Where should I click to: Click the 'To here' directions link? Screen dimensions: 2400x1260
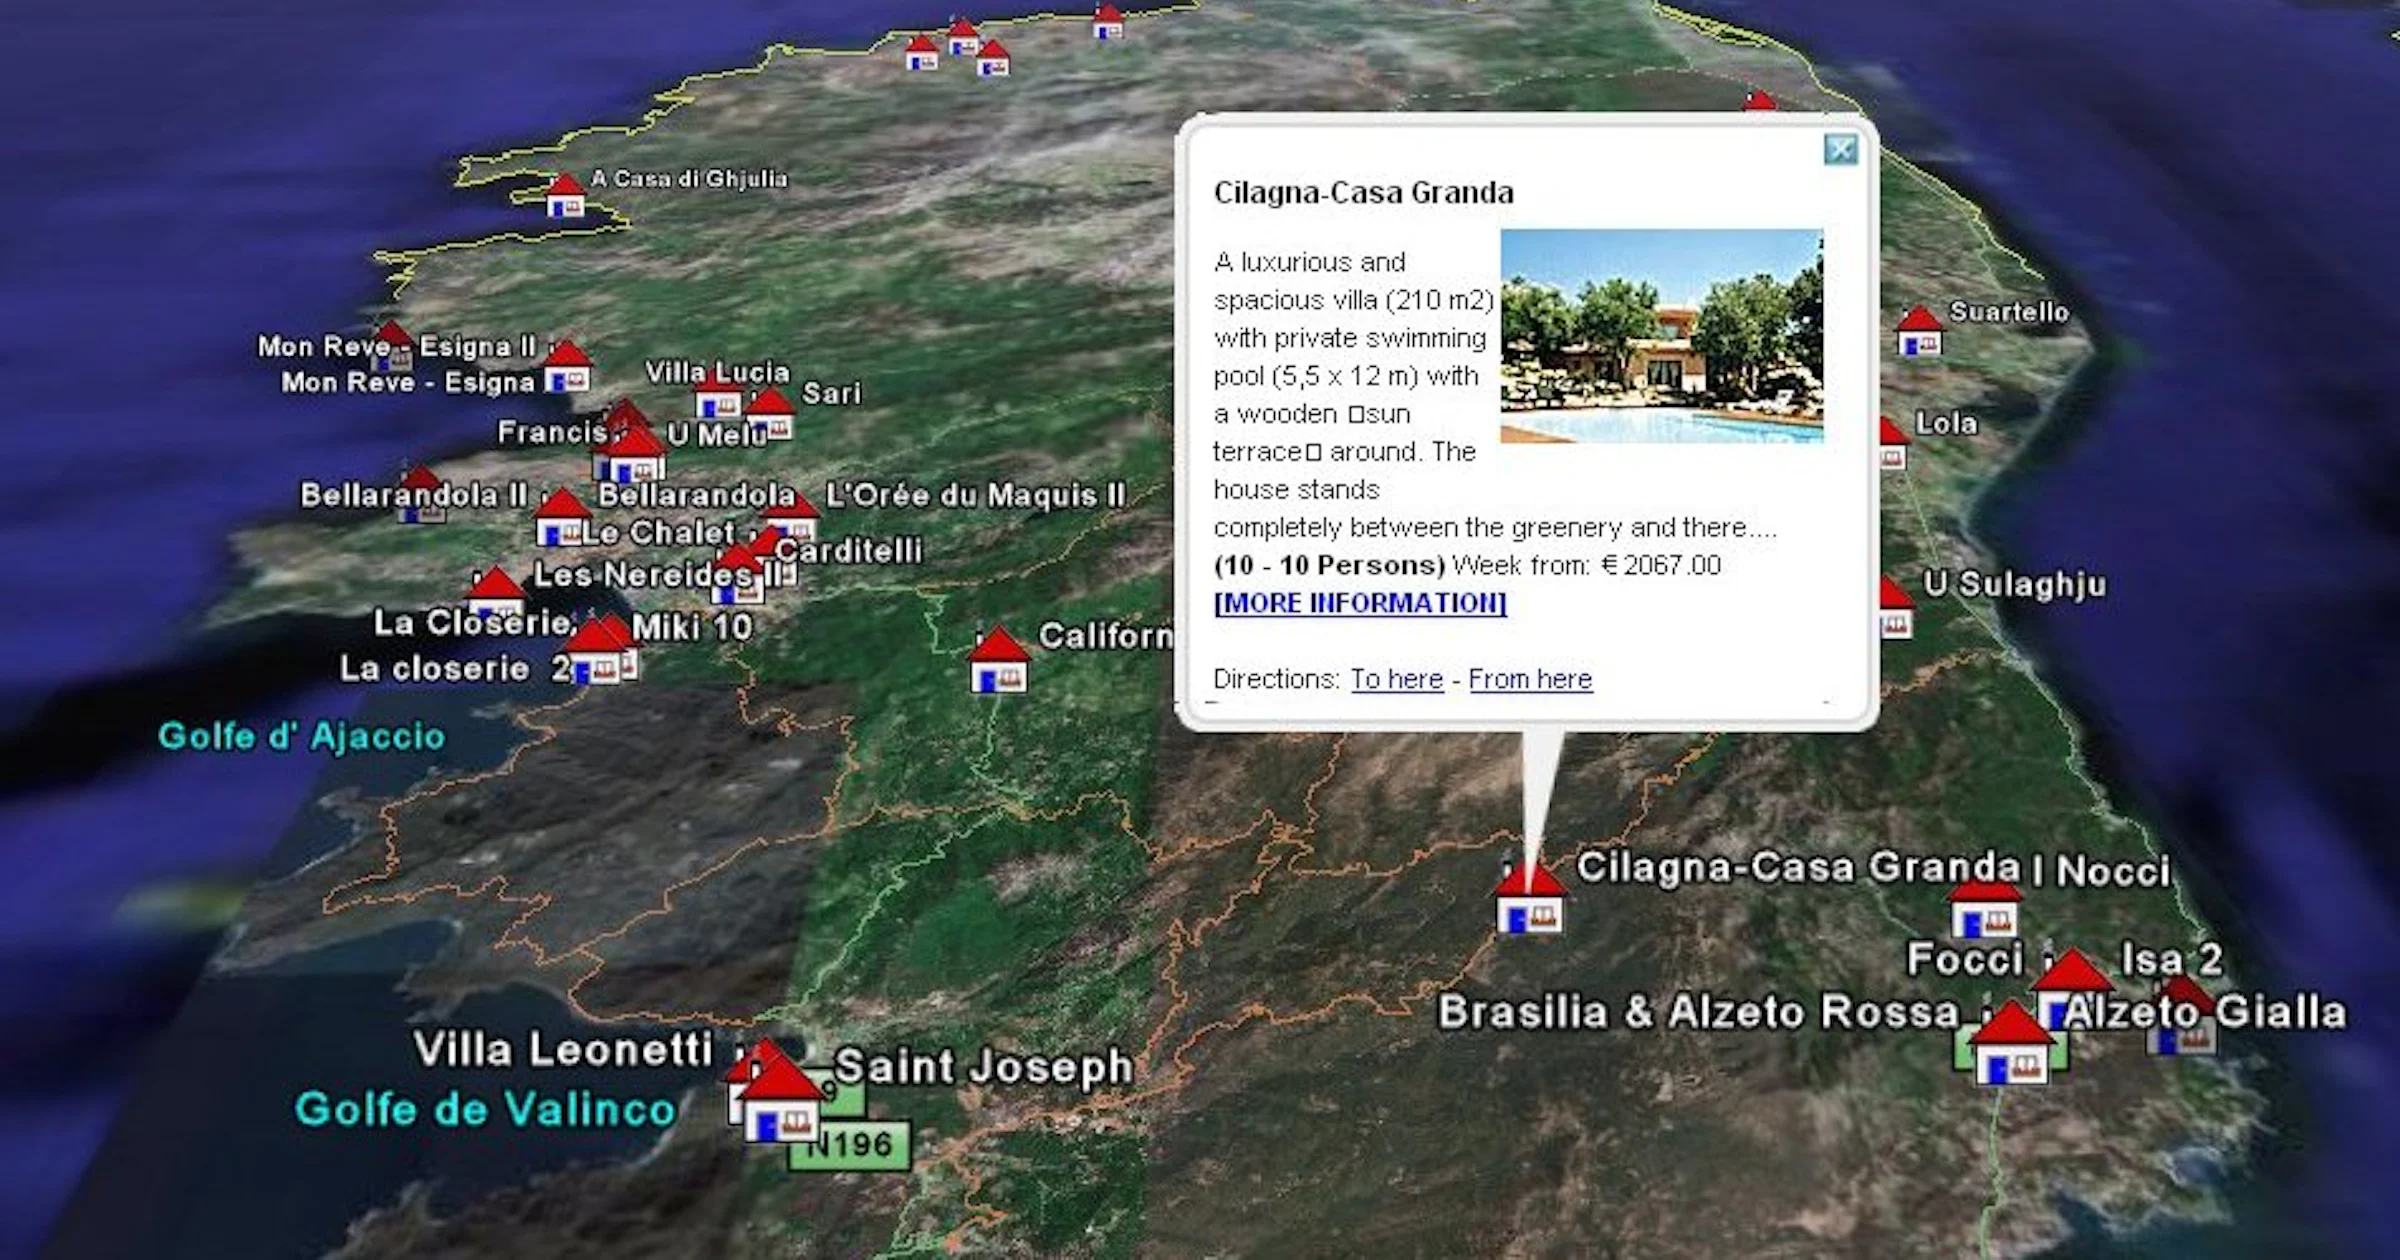(1397, 679)
